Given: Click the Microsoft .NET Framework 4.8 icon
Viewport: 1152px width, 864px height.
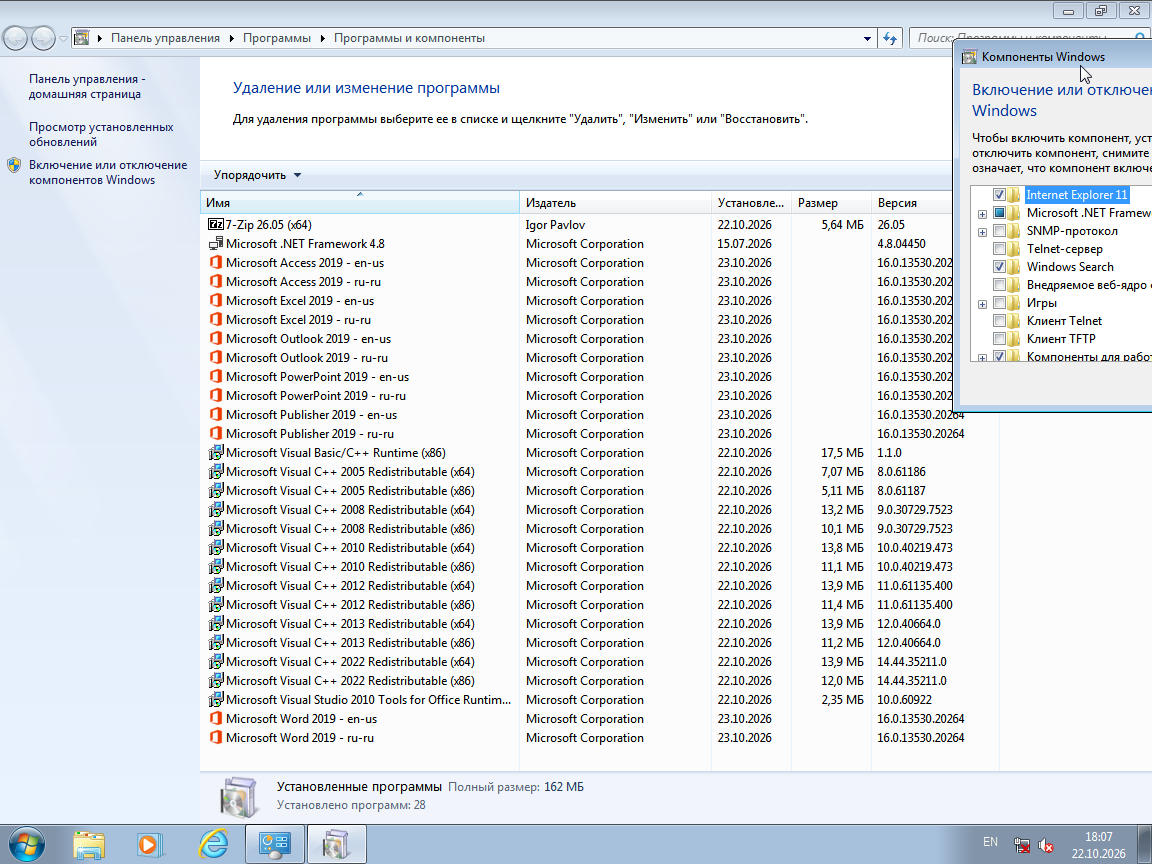Looking at the screenshot, I should pos(215,244).
